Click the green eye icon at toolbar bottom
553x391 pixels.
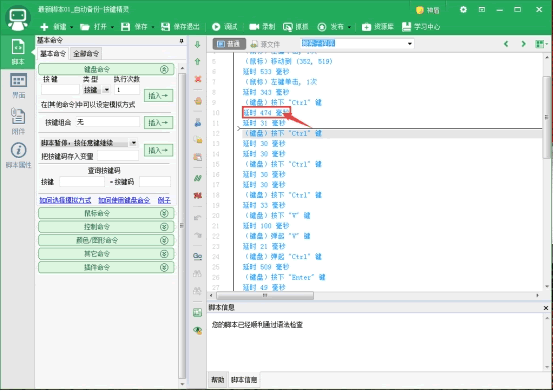(x=198, y=330)
